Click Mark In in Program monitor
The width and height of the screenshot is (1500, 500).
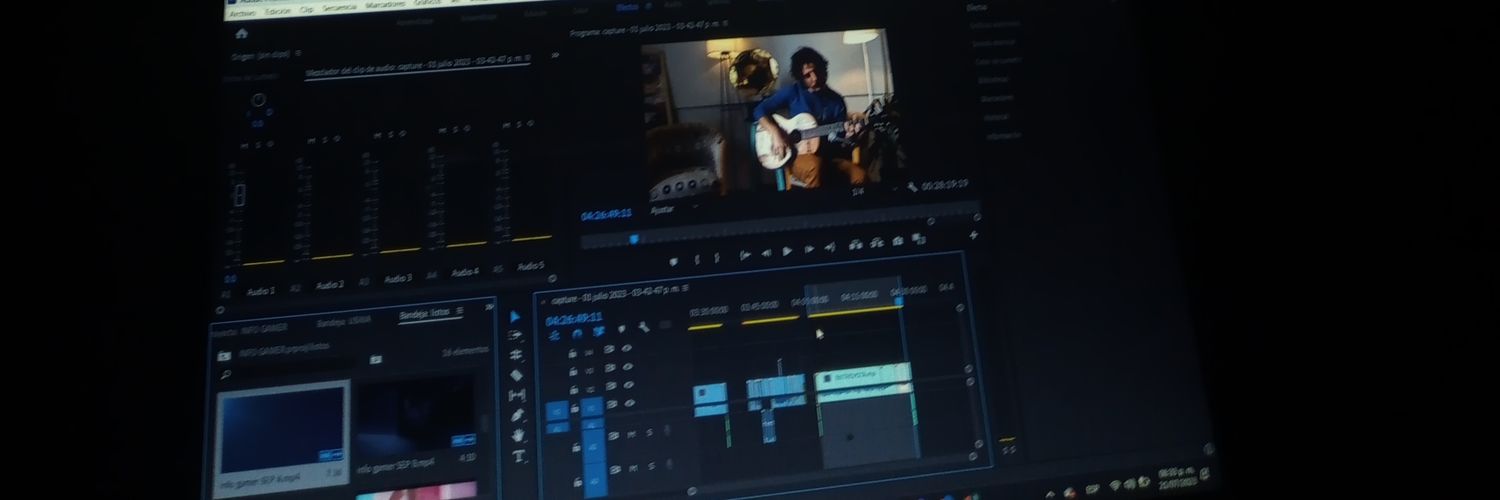697,259
